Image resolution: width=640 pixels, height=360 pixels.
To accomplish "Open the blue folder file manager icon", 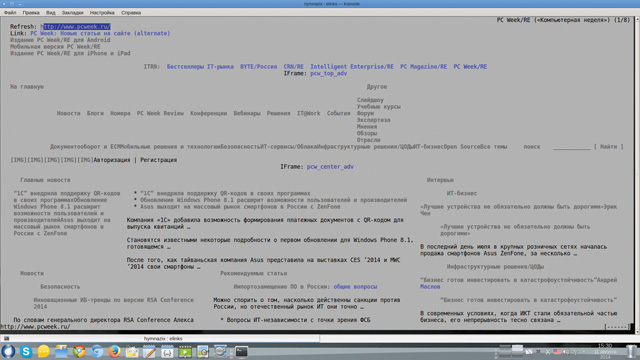I will (61, 351).
